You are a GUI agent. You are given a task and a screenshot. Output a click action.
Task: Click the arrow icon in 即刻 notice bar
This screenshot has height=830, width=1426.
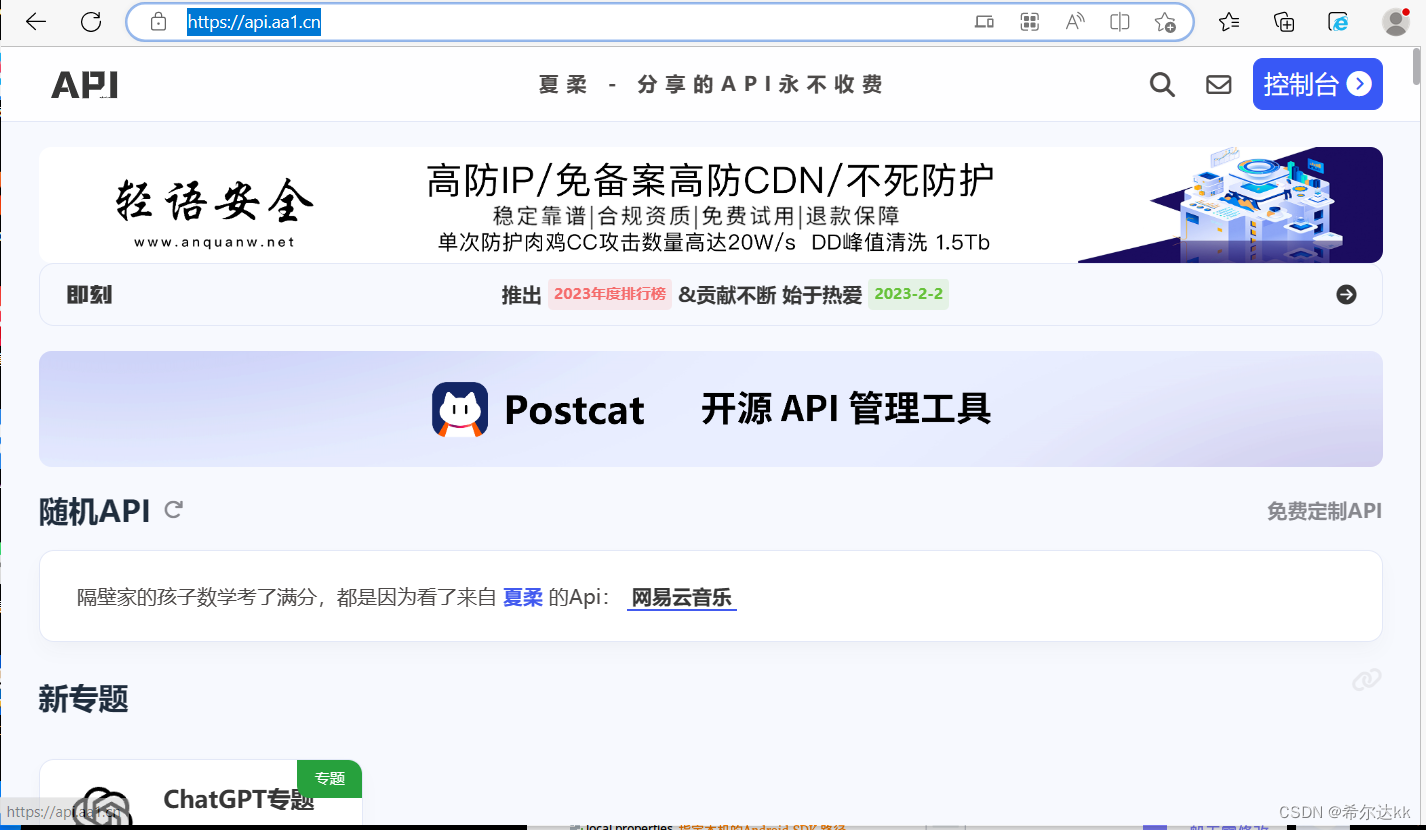[1346, 294]
